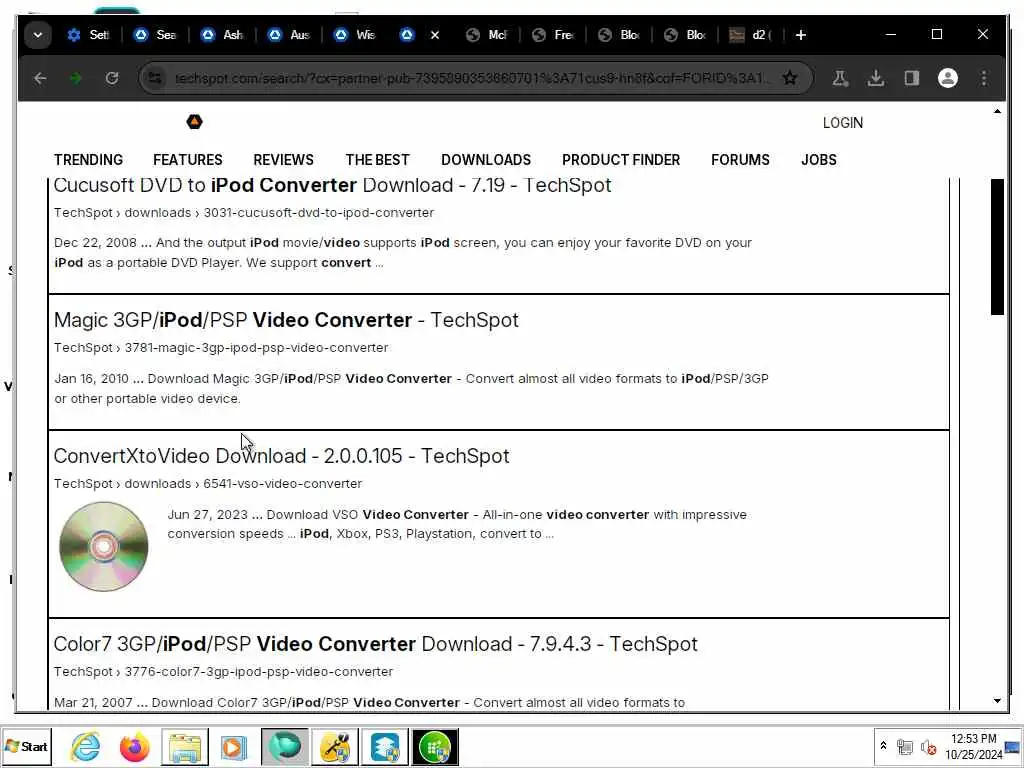Click the 3776-color7-3gp-ipod-psp-video-converter breadcrumb
1024x768 pixels.
[259, 672]
